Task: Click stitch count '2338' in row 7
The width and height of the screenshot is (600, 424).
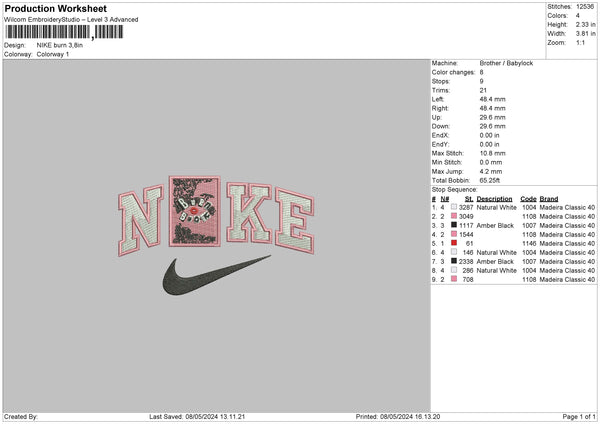Action: tap(466, 261)
